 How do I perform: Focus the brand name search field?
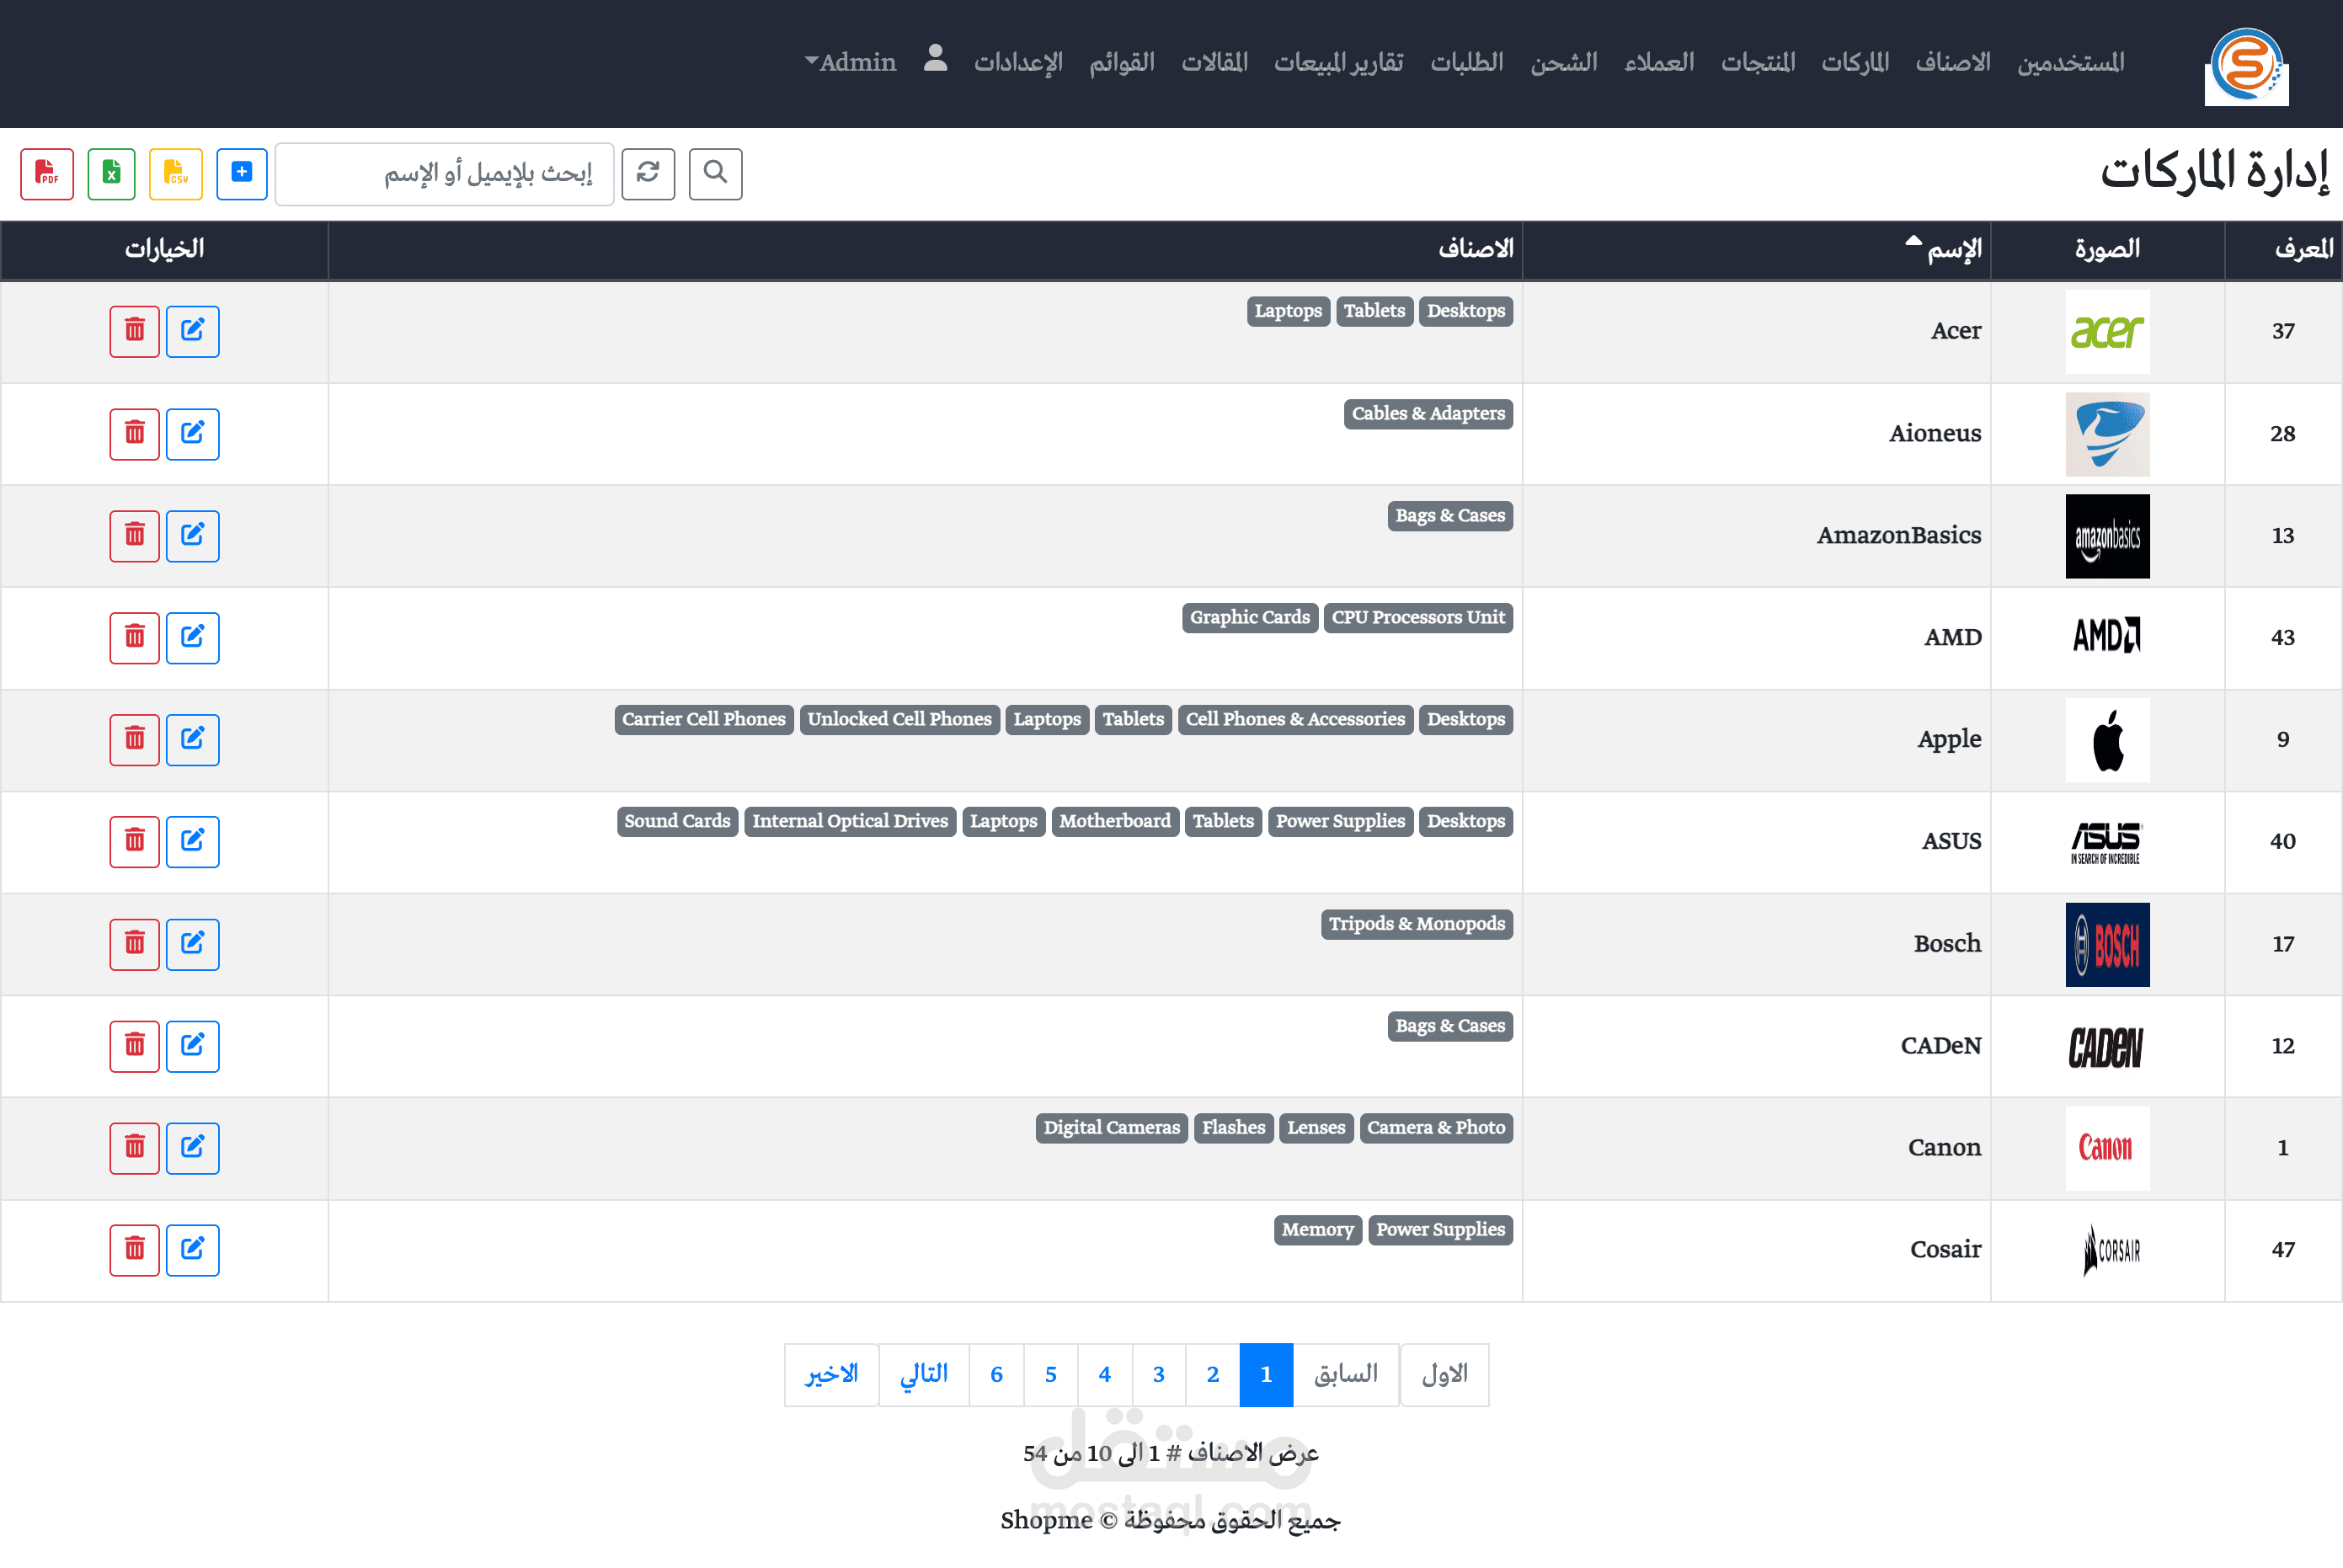445,174
